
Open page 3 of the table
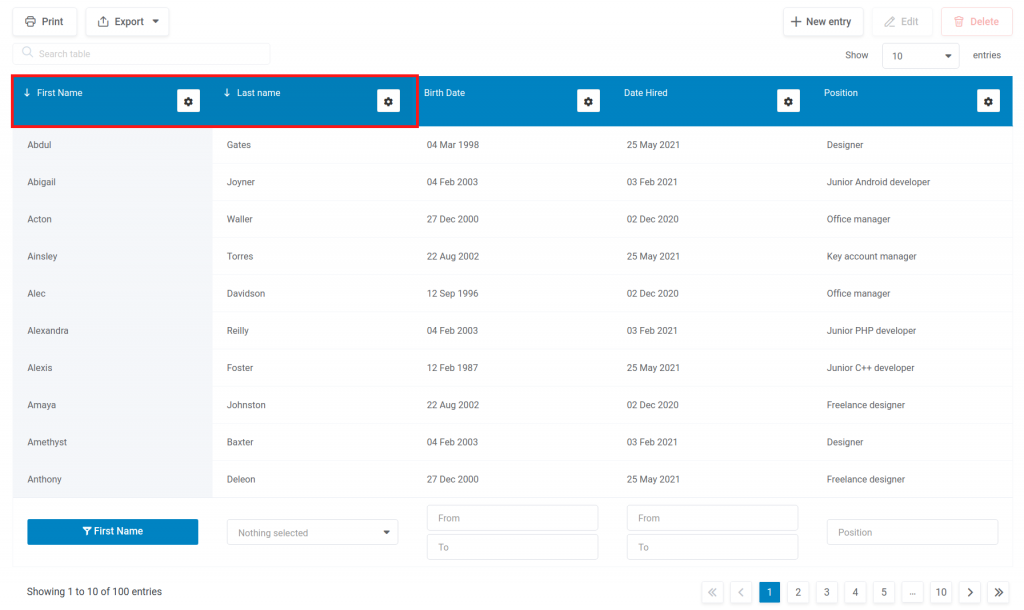[x=826, y=592]
